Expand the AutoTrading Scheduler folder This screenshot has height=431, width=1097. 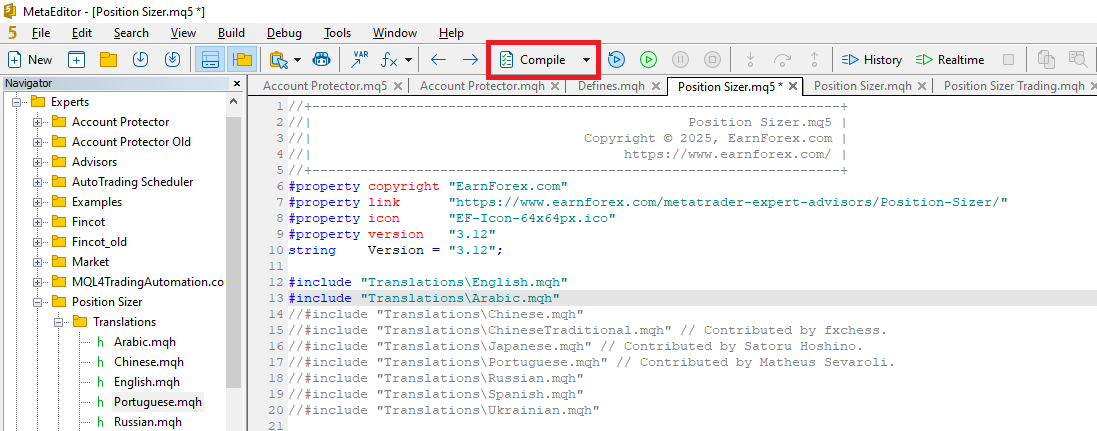[x=38, y=182]
